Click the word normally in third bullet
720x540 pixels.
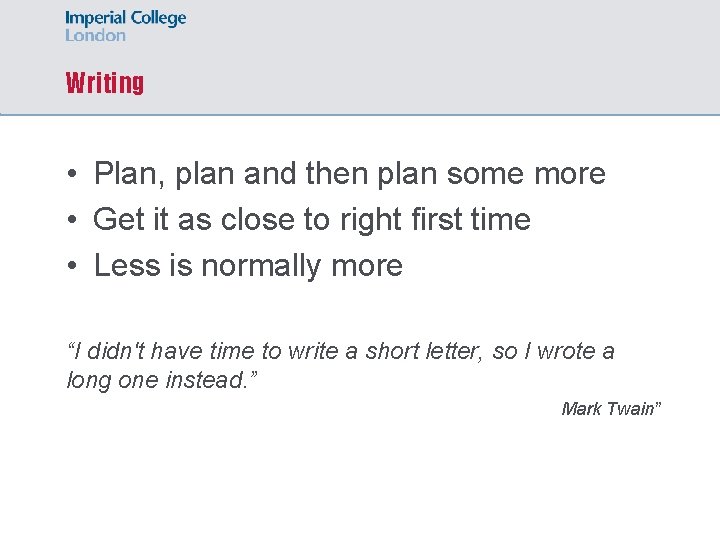(265, 266)
